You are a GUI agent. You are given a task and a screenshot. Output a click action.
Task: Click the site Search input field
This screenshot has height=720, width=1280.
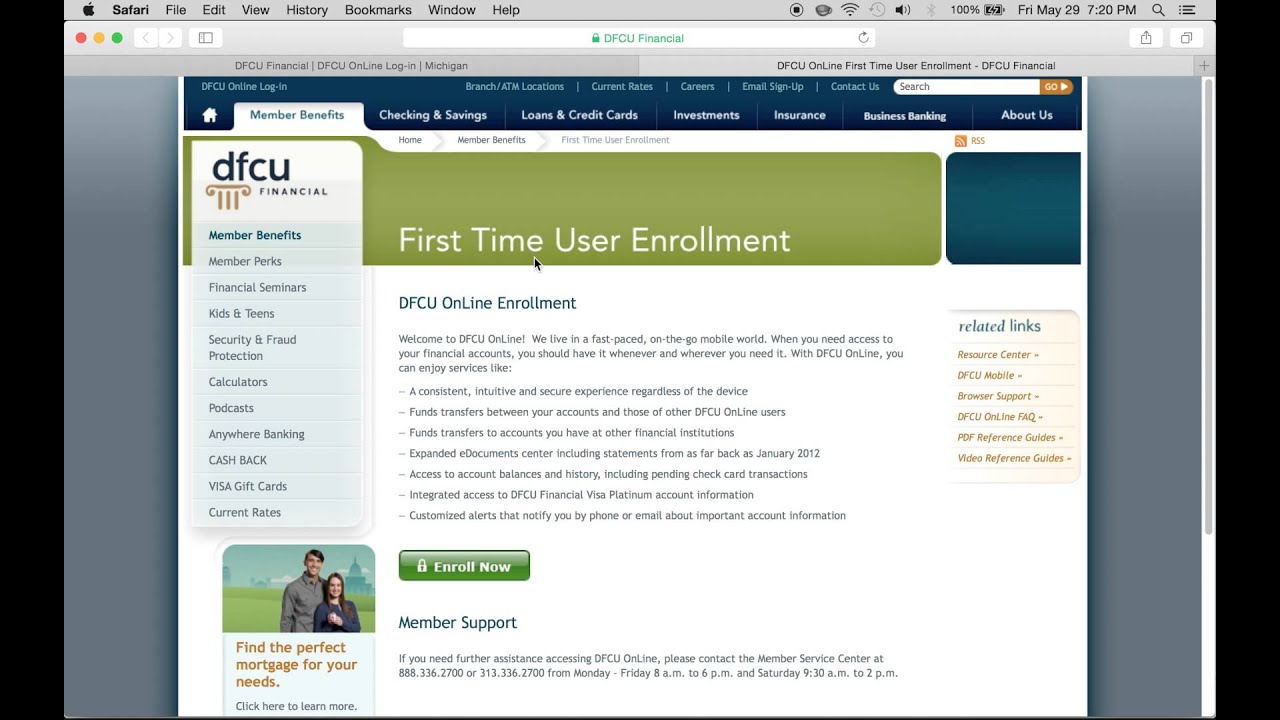[966, 87]
